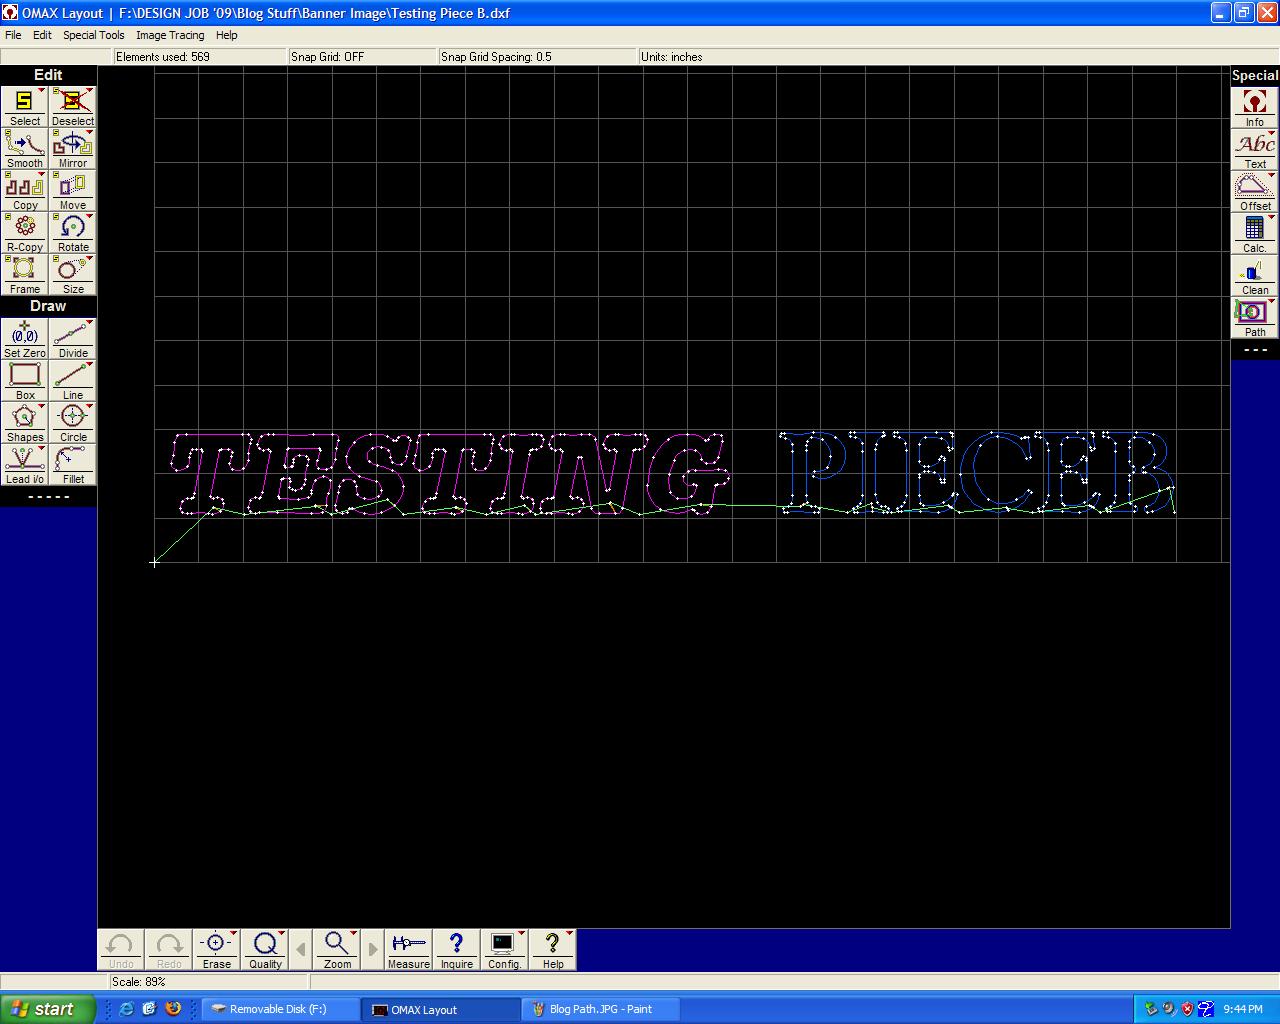Switch to Blog Path.JPG - Paint taskbar button
This screenshot has height=1024, width=1280.
click(x=601, y=1009)
